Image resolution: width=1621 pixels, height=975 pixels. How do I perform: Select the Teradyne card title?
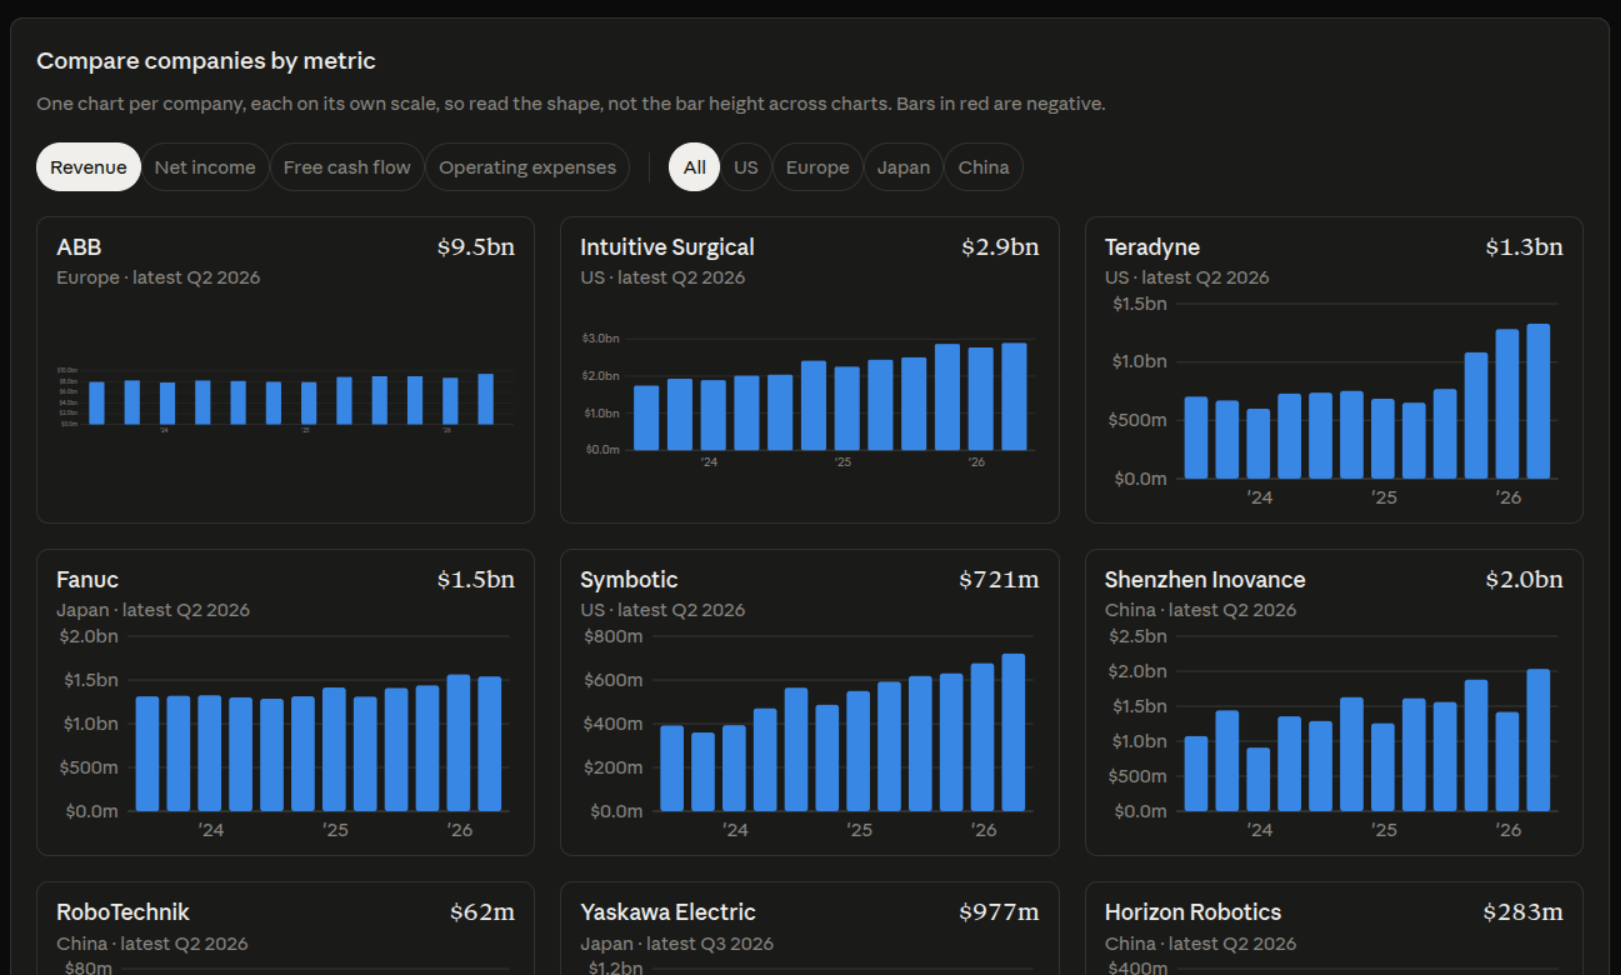coord(1152,247)
